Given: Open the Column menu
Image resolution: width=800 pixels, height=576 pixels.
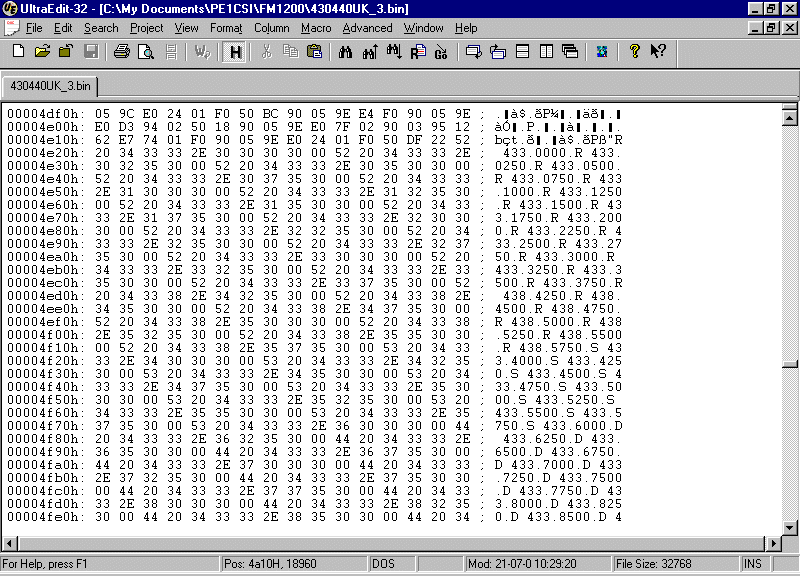Looking at the screenshot, I should coord(271,28).
